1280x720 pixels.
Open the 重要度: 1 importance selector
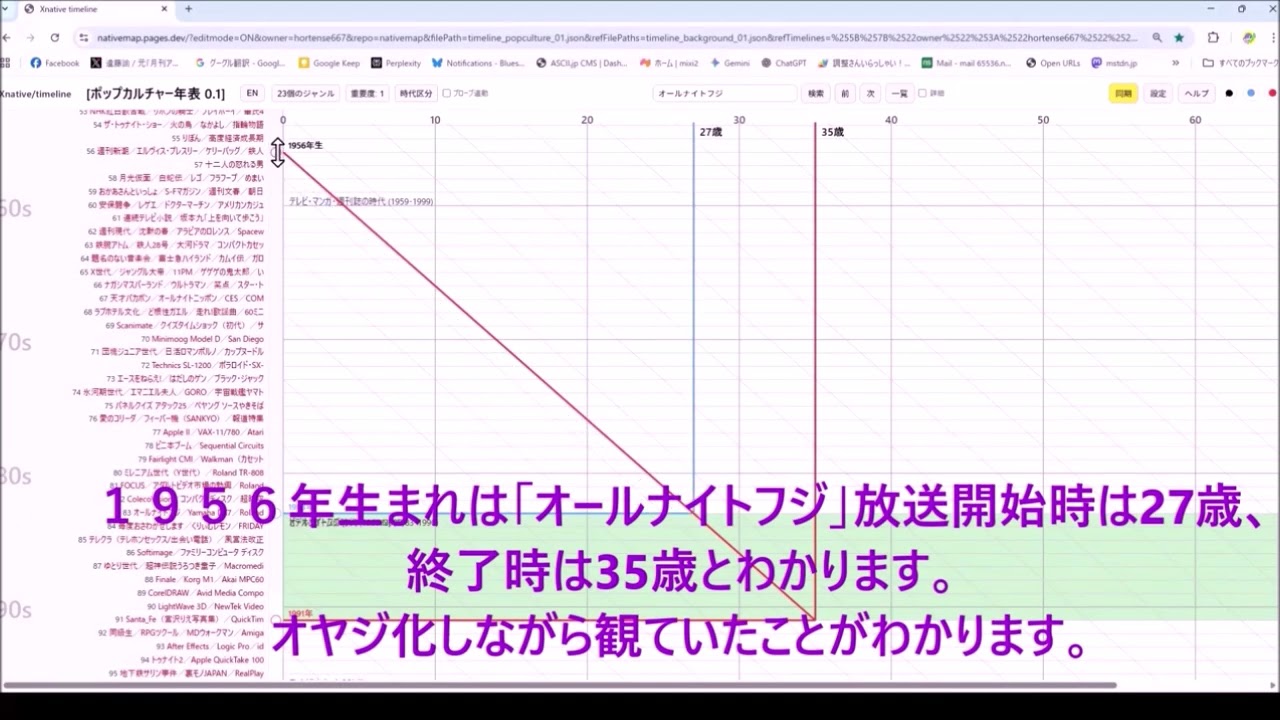(367, 93)
